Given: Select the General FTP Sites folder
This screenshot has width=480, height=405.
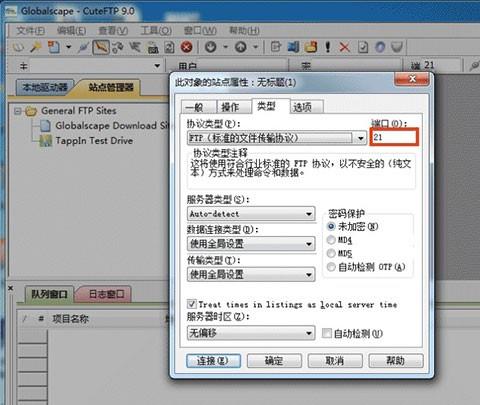Looking at the screenshot, I should click(x=79, y=111).
